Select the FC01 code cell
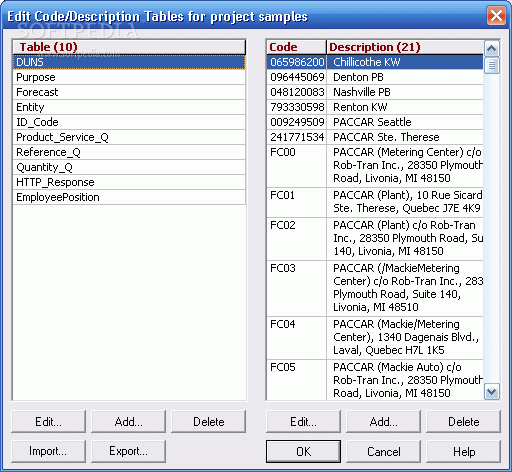Viewport: 512px width, 472px height. [296, 202]
